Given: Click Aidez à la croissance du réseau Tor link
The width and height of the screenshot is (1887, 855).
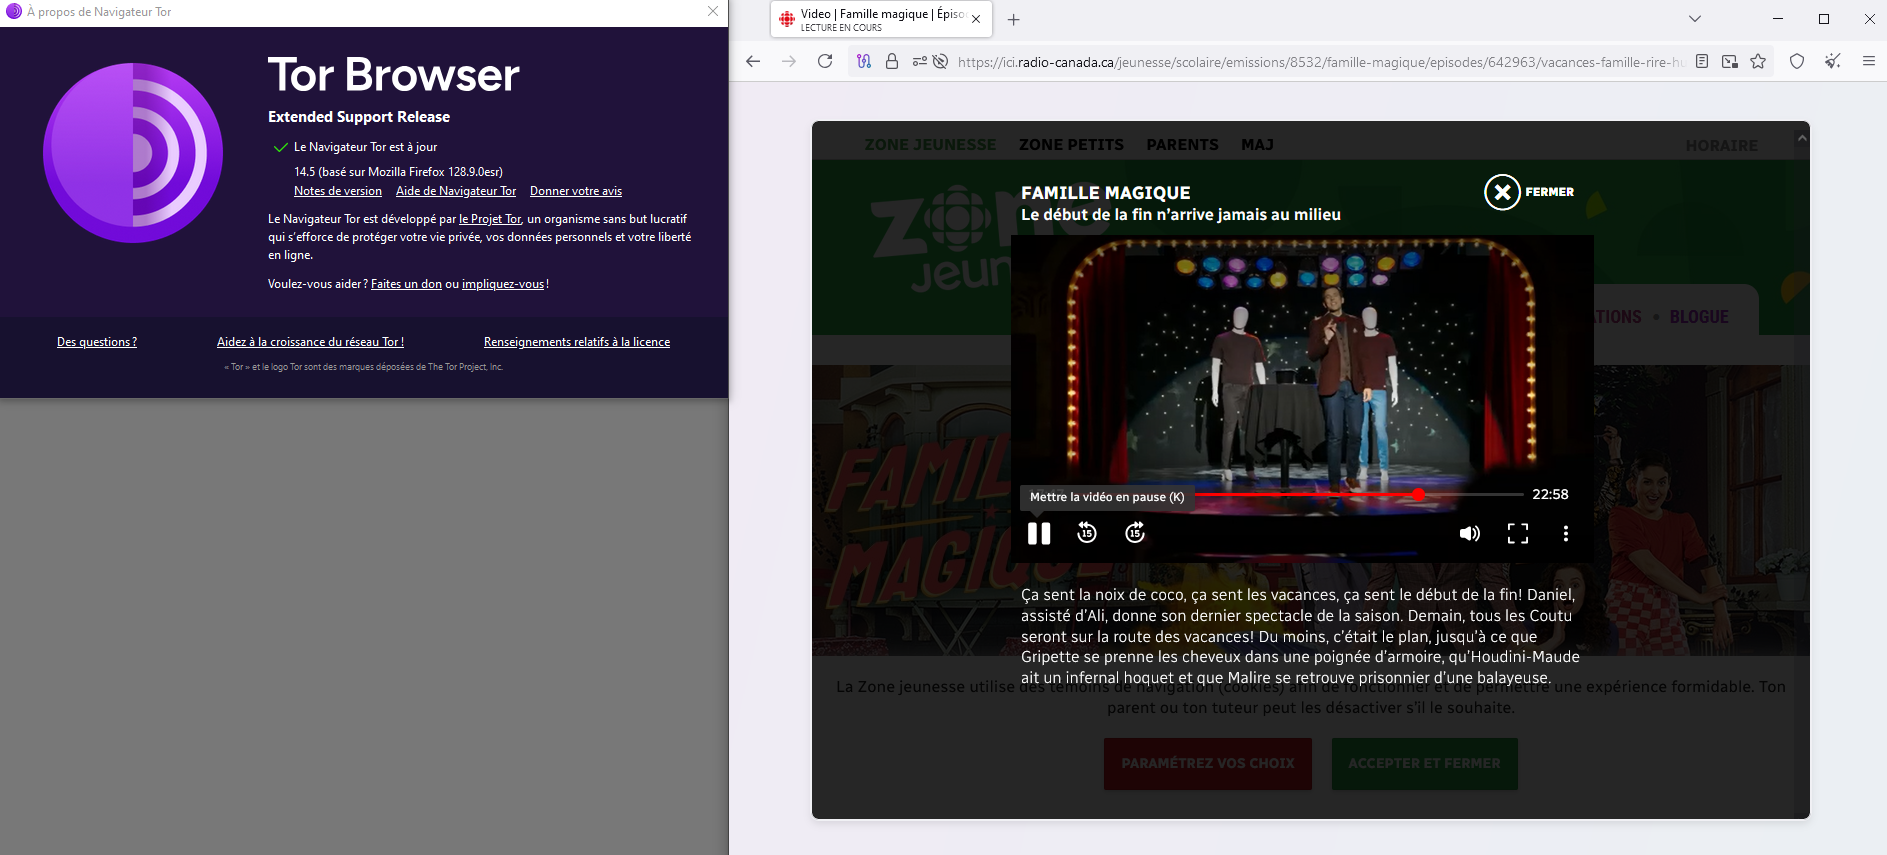Looking at the screenshot, I should click(x=310, y=342).
